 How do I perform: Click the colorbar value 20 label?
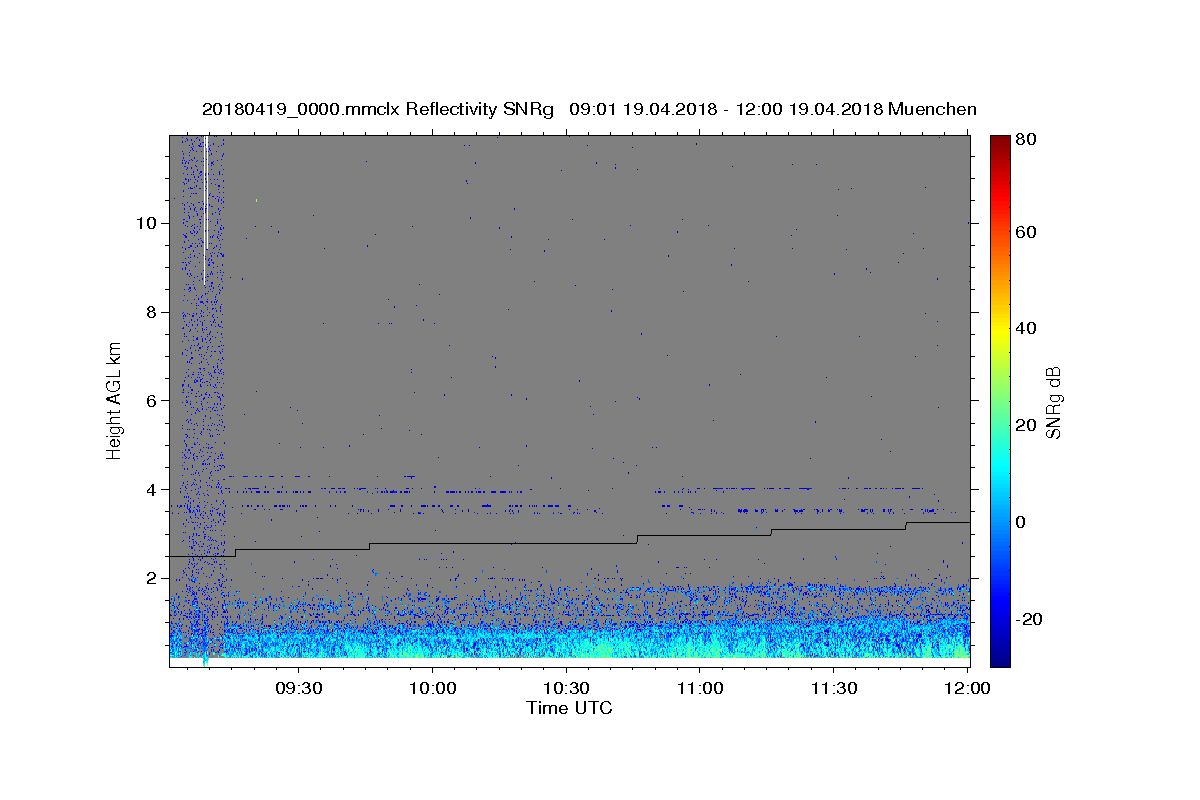pos(1025,425)
